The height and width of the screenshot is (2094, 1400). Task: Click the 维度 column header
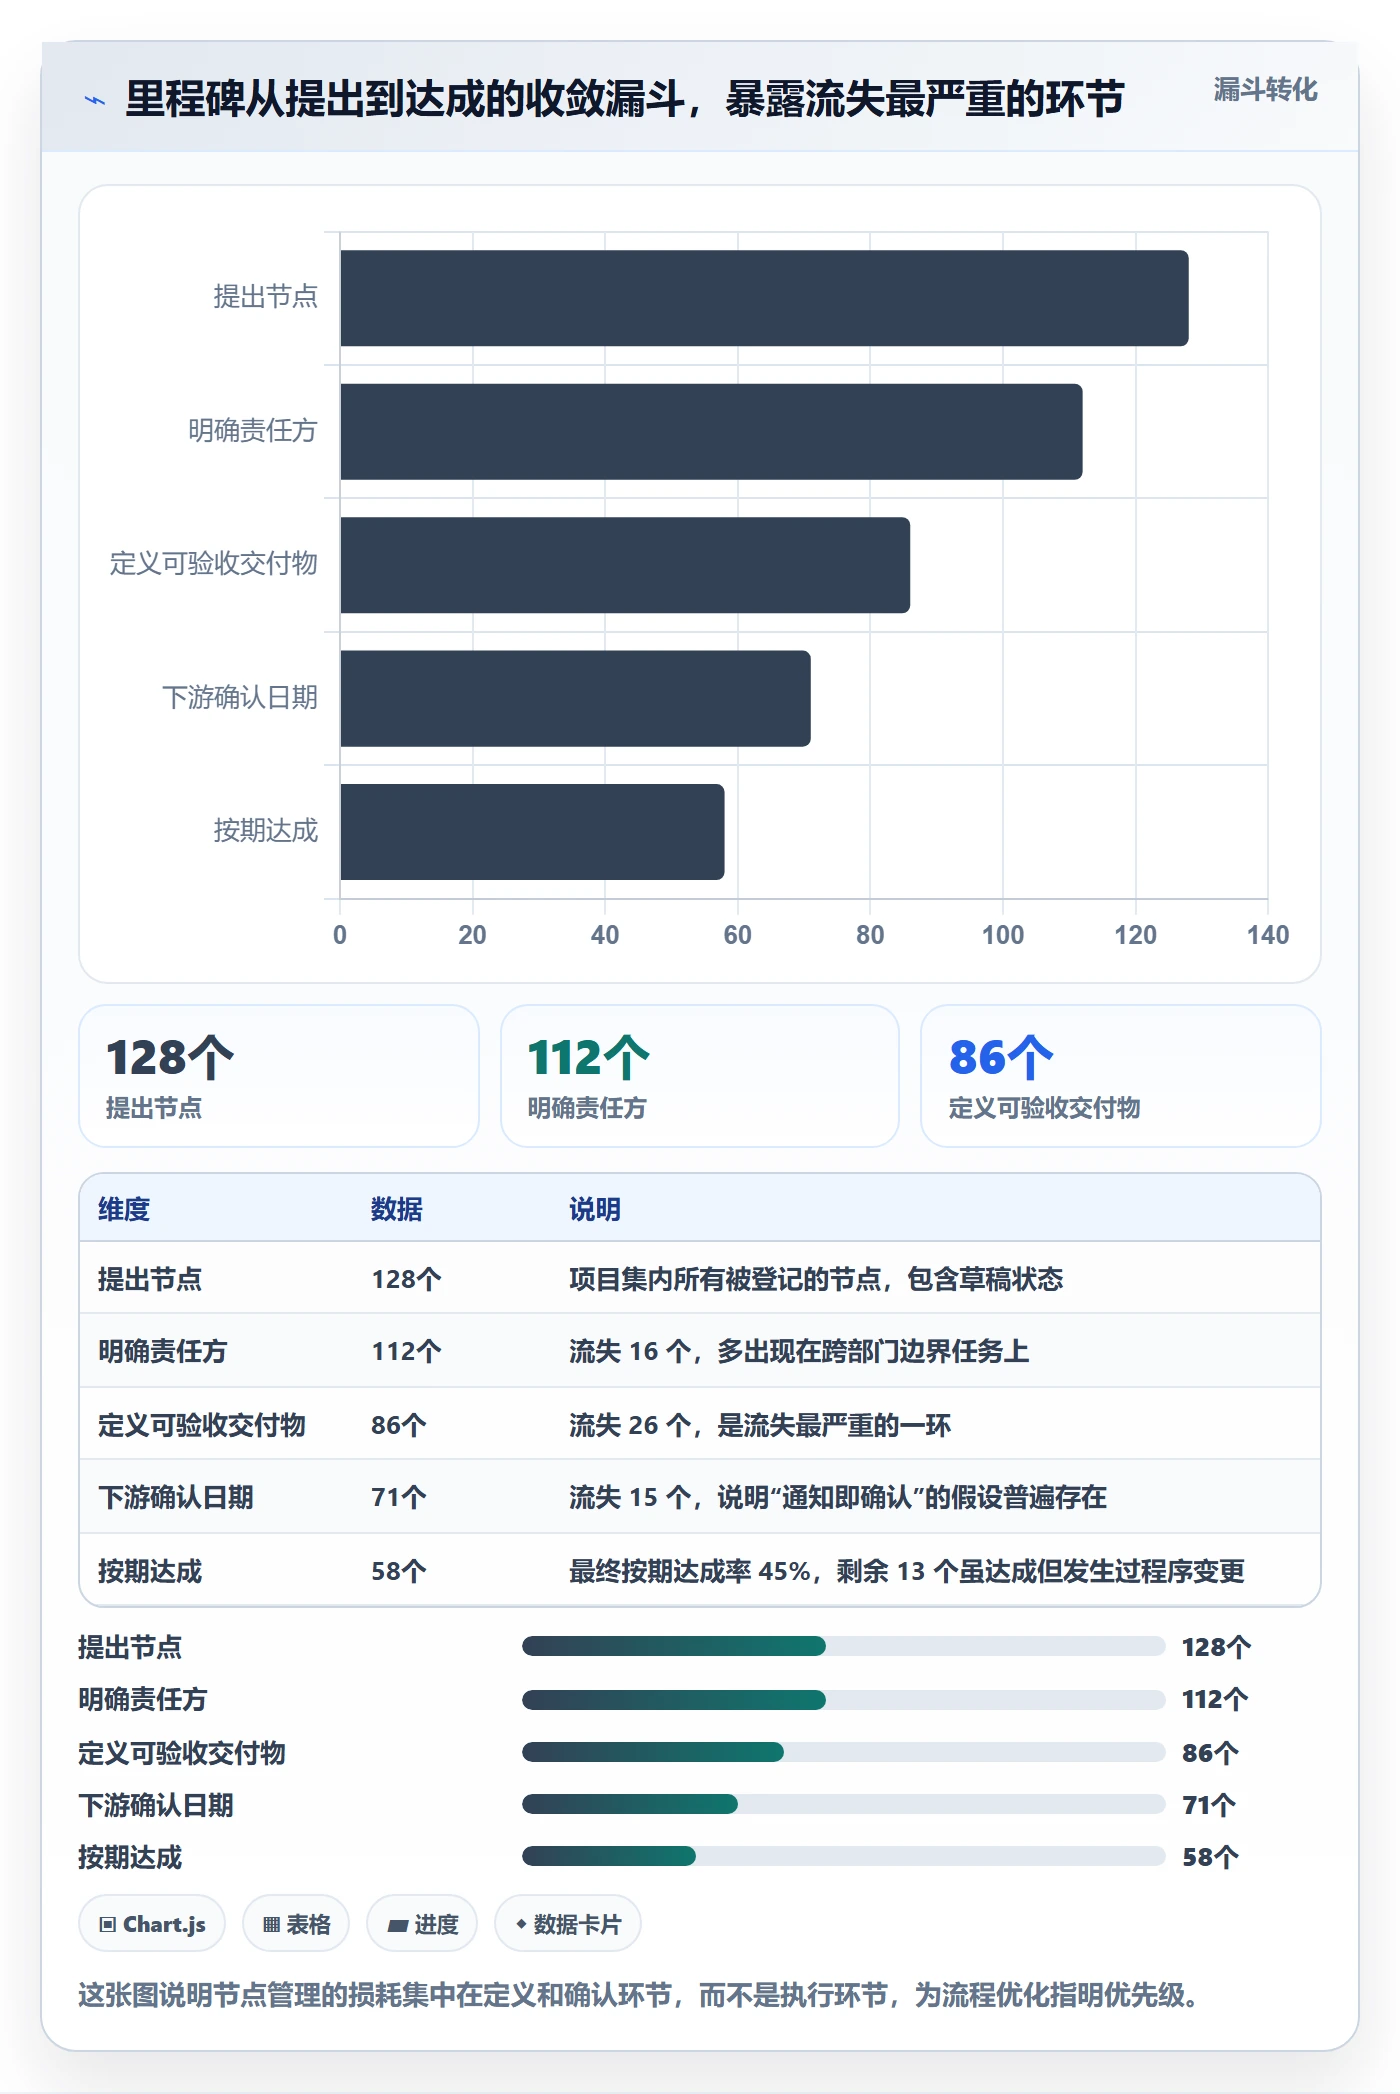124,1209
